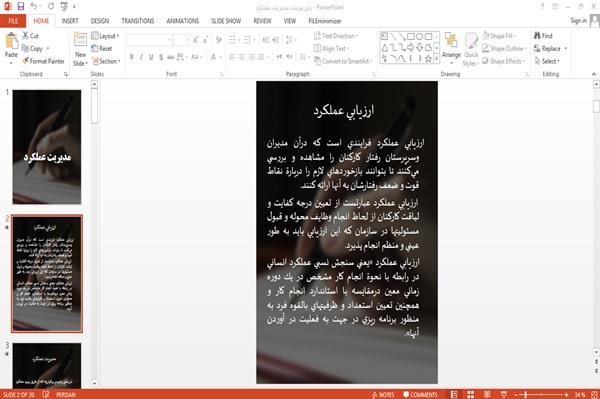Toggle Bold formatting

pos(132,57)
